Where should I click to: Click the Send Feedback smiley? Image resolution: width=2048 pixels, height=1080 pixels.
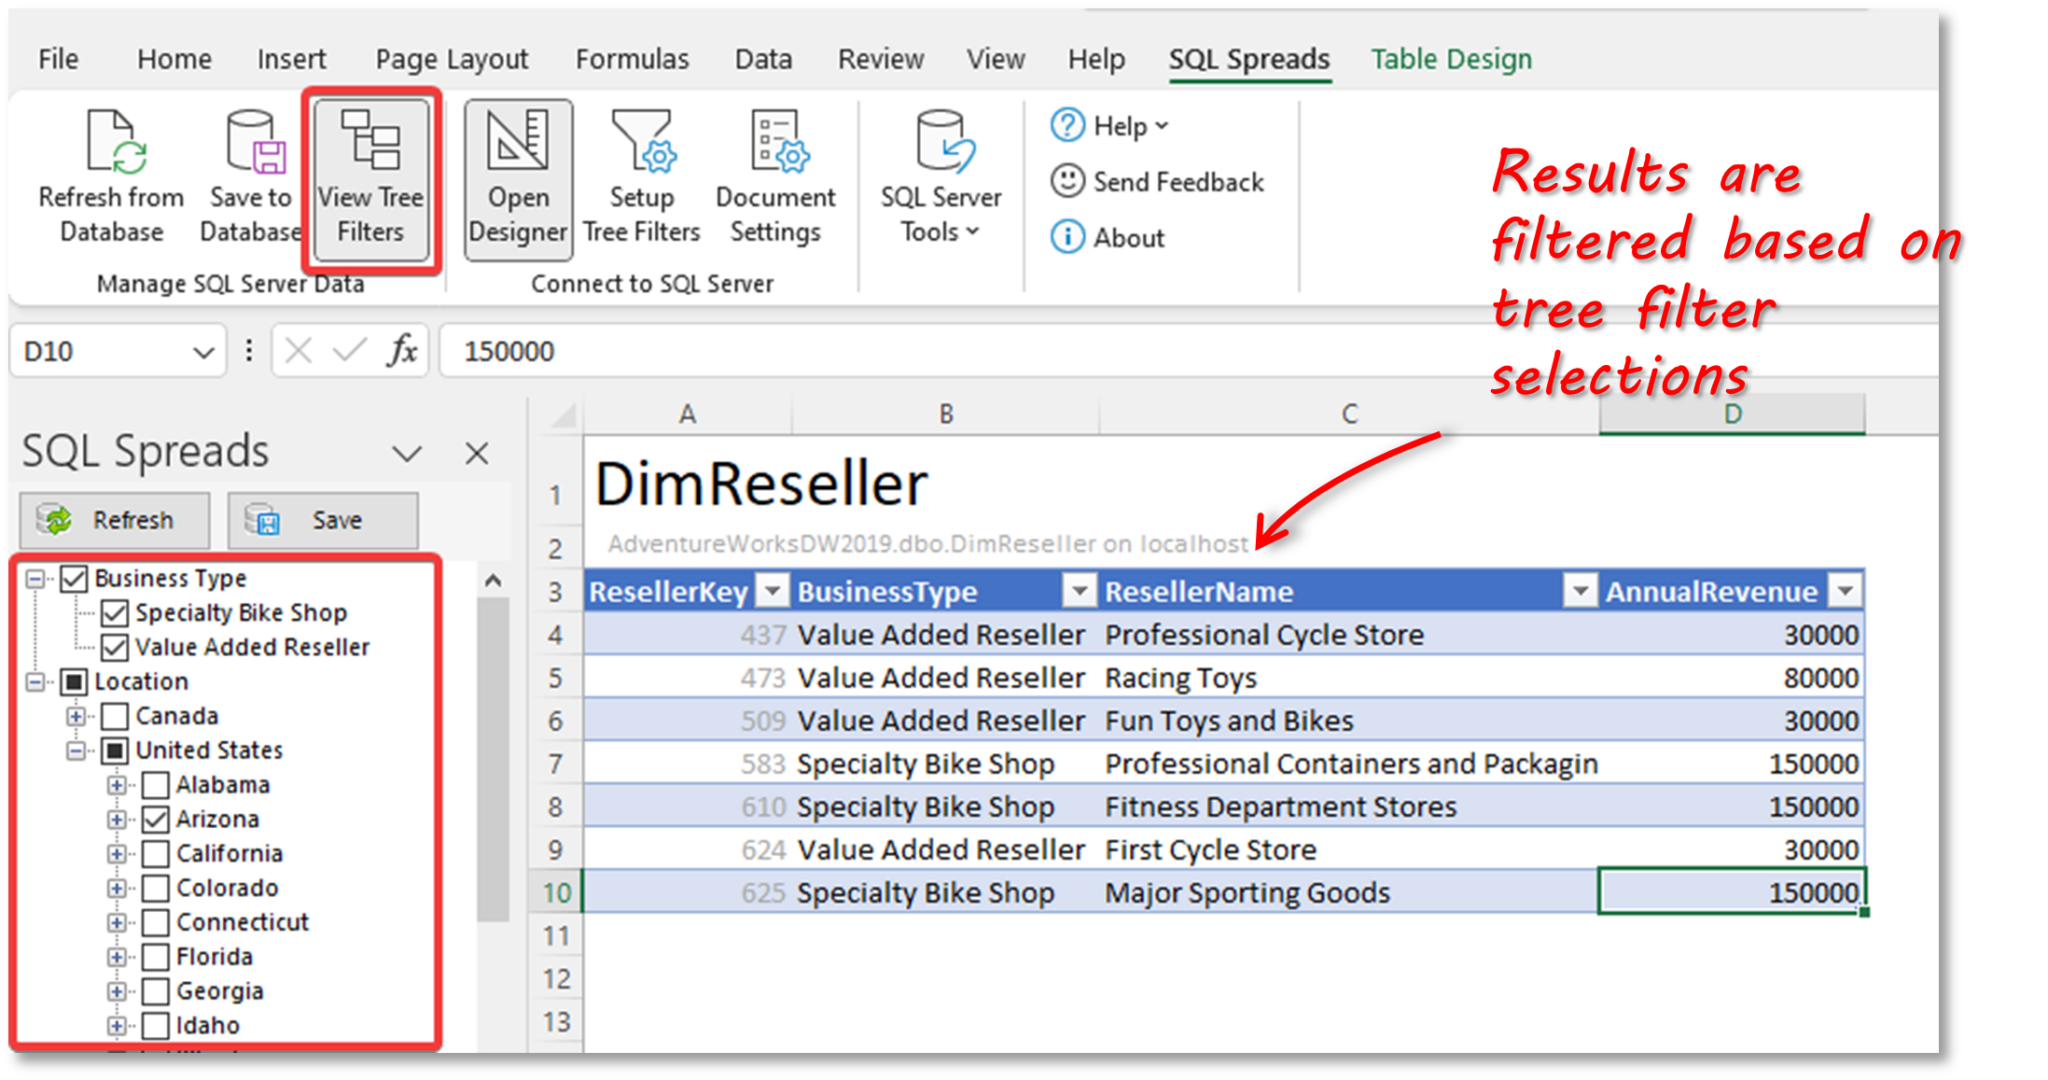(1067, 181)
